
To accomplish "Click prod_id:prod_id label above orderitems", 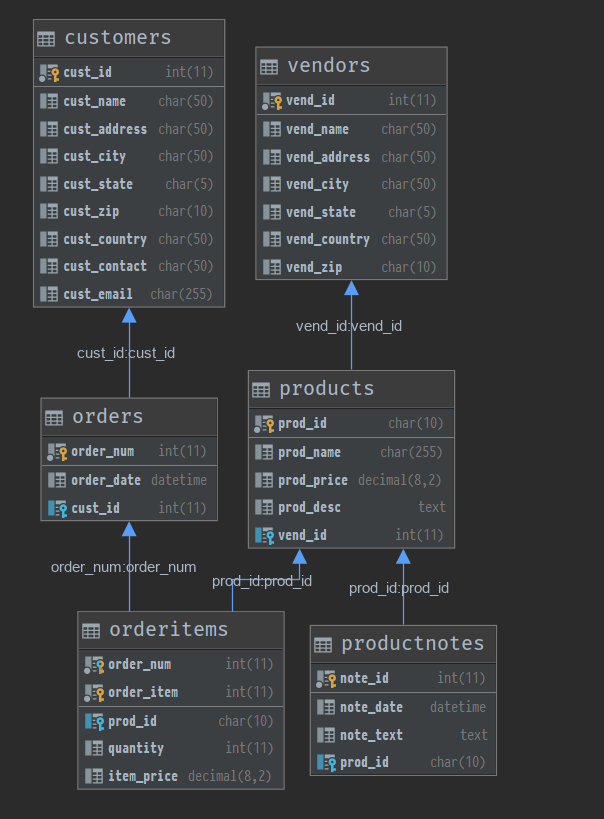I will tap(262, 581).
